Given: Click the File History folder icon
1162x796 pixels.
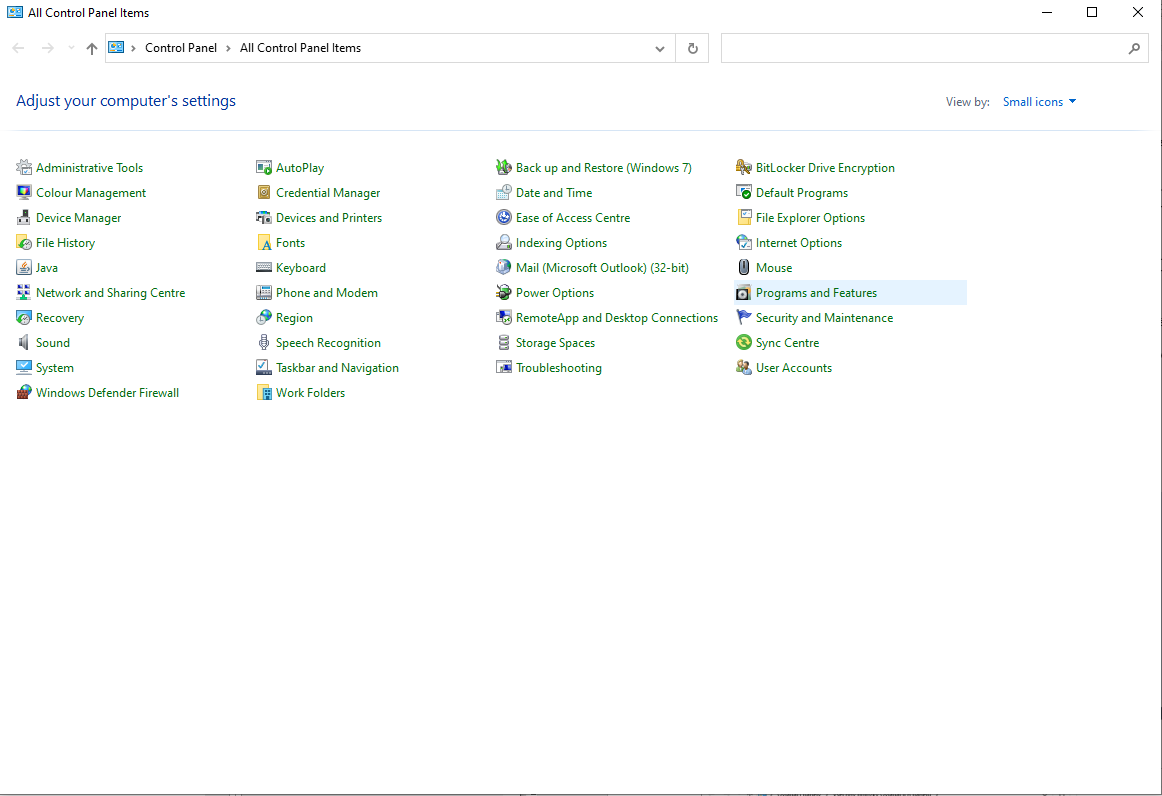Looking at the screenshot, I should pos(24,243).
